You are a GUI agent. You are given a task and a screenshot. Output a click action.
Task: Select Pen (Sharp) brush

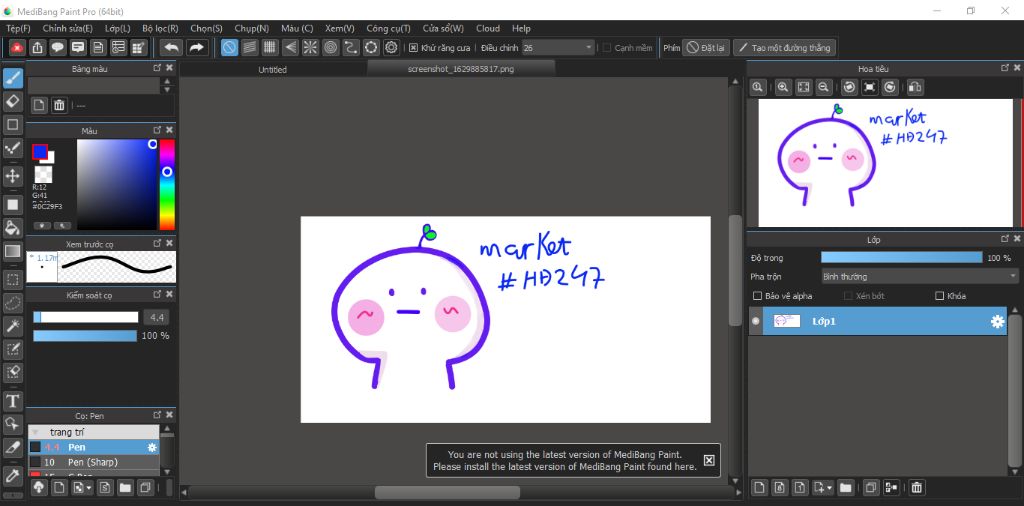point(93,462)
